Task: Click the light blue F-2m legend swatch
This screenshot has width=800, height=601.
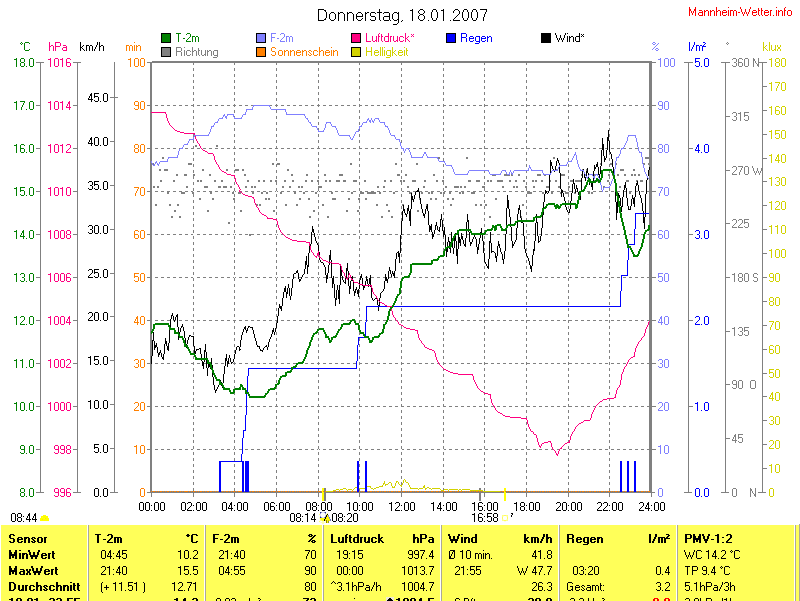Action: pyautogui.click(x=261, y=38)
